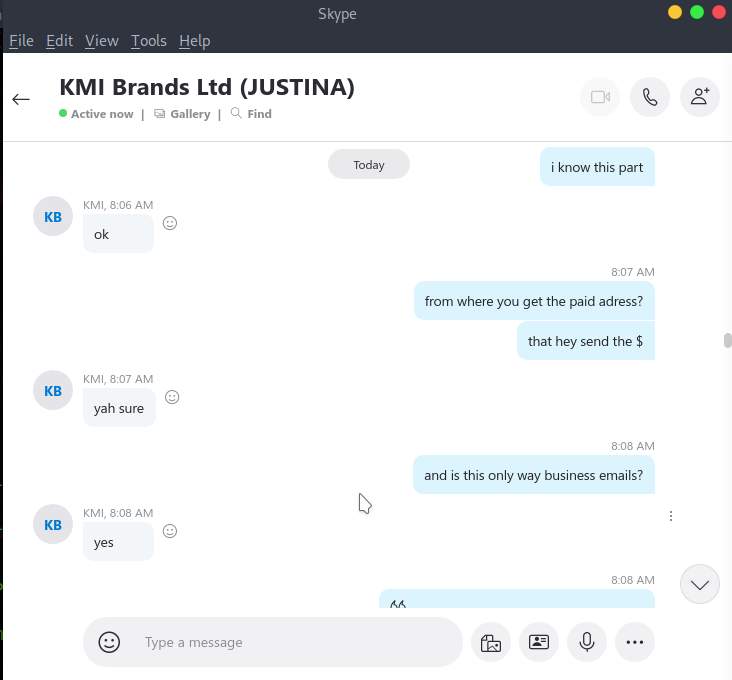
Task: Add reaction to the 'yes' message
Action: point(170,531)
